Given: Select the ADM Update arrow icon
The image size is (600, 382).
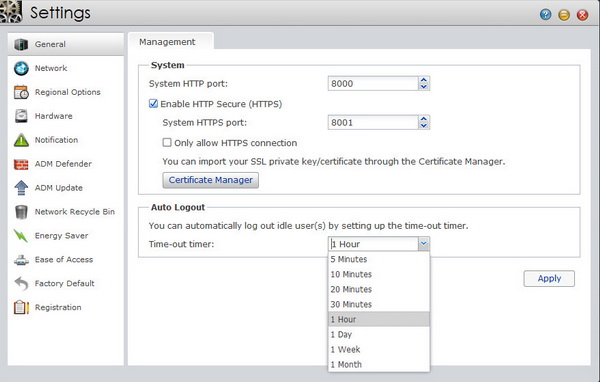Looking at the screenshot, I should [21, 188].
